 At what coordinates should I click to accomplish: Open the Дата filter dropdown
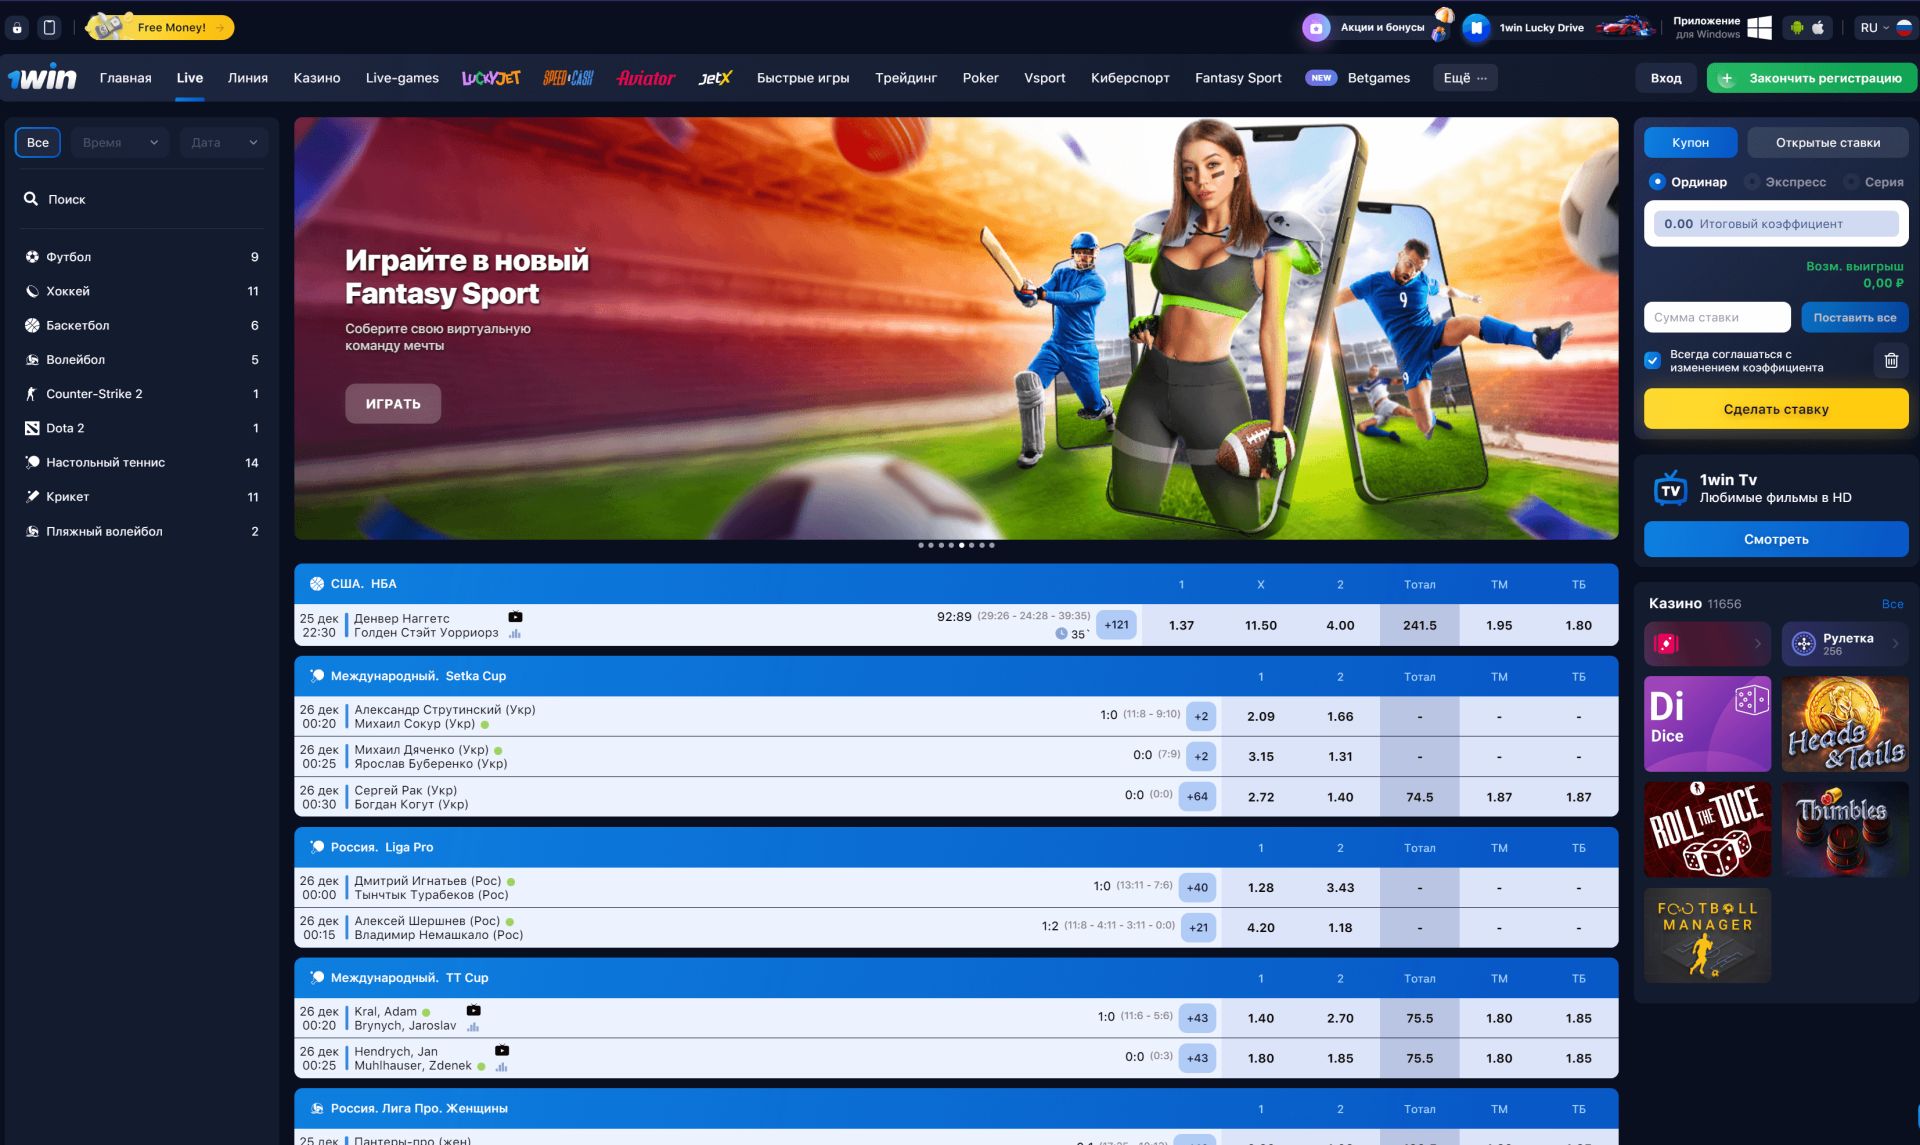[223, 143]
